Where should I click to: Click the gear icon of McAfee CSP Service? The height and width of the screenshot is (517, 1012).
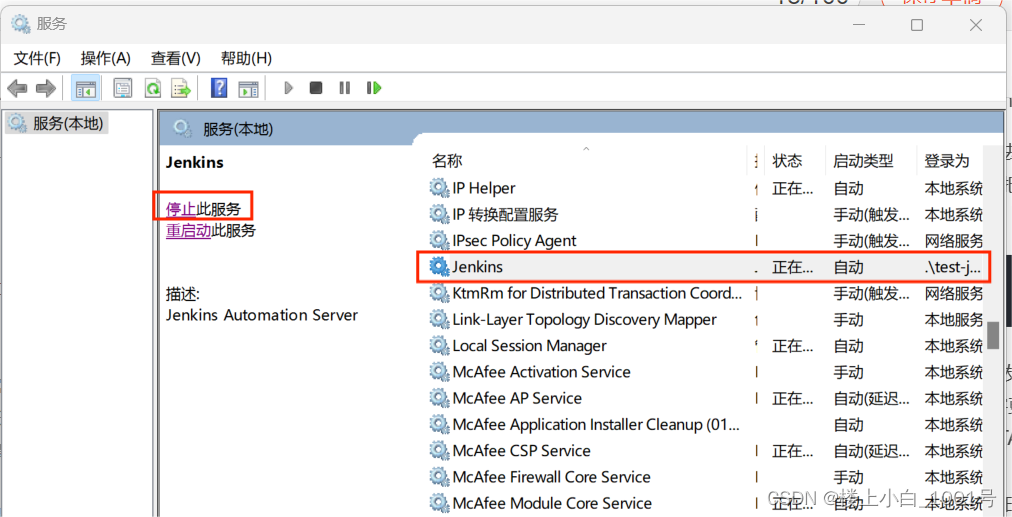439,451
